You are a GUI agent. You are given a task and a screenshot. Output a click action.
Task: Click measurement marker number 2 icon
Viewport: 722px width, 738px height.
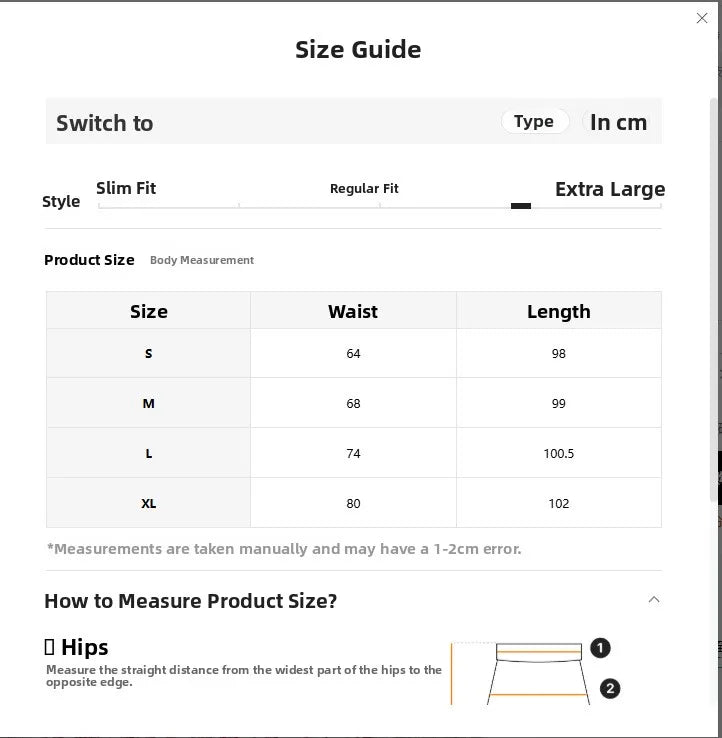[610, 689]
